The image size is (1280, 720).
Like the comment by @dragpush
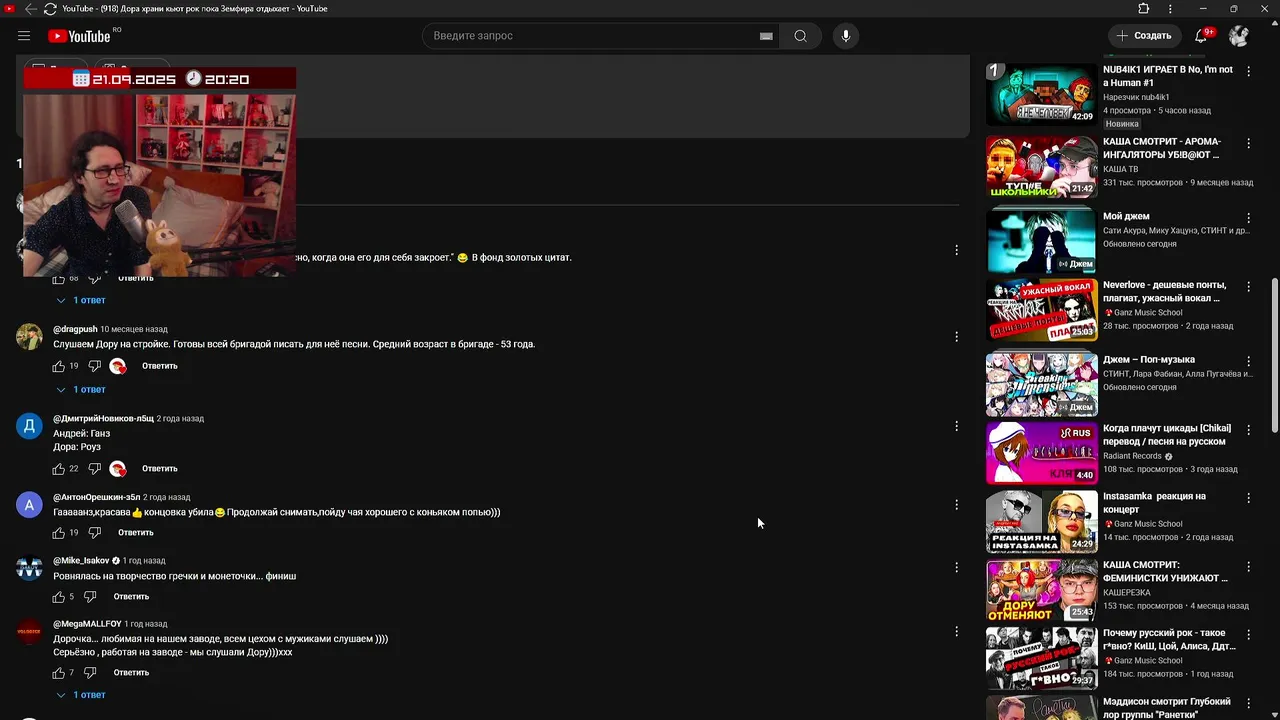pyautogui.click(x=58, y=366)
